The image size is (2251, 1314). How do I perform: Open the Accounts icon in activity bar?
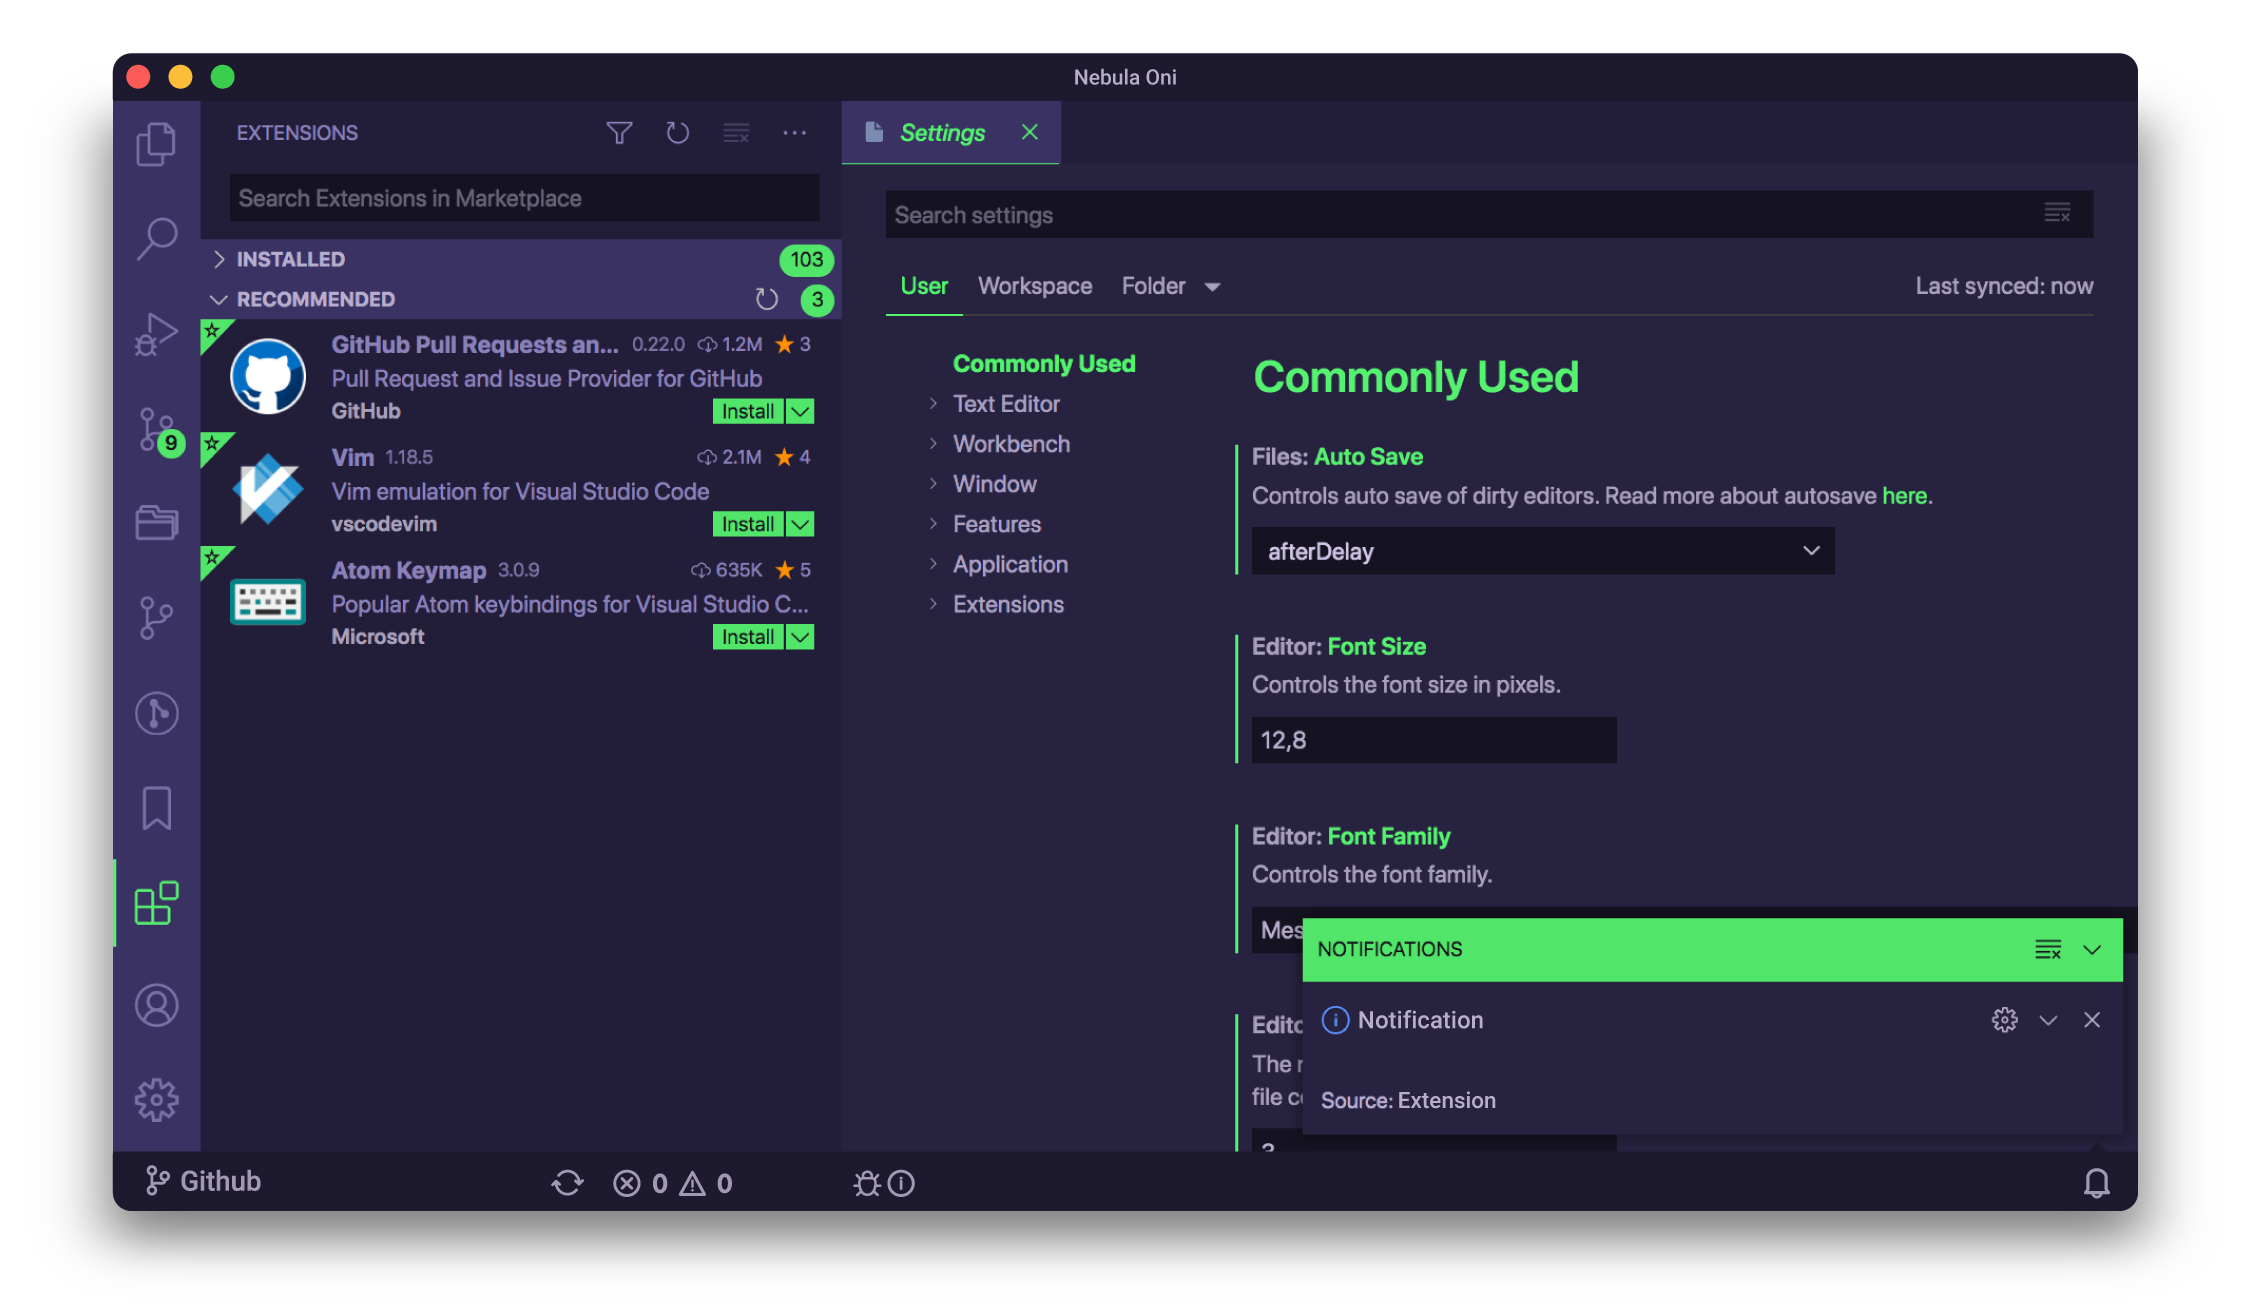tap(156, 1005)
